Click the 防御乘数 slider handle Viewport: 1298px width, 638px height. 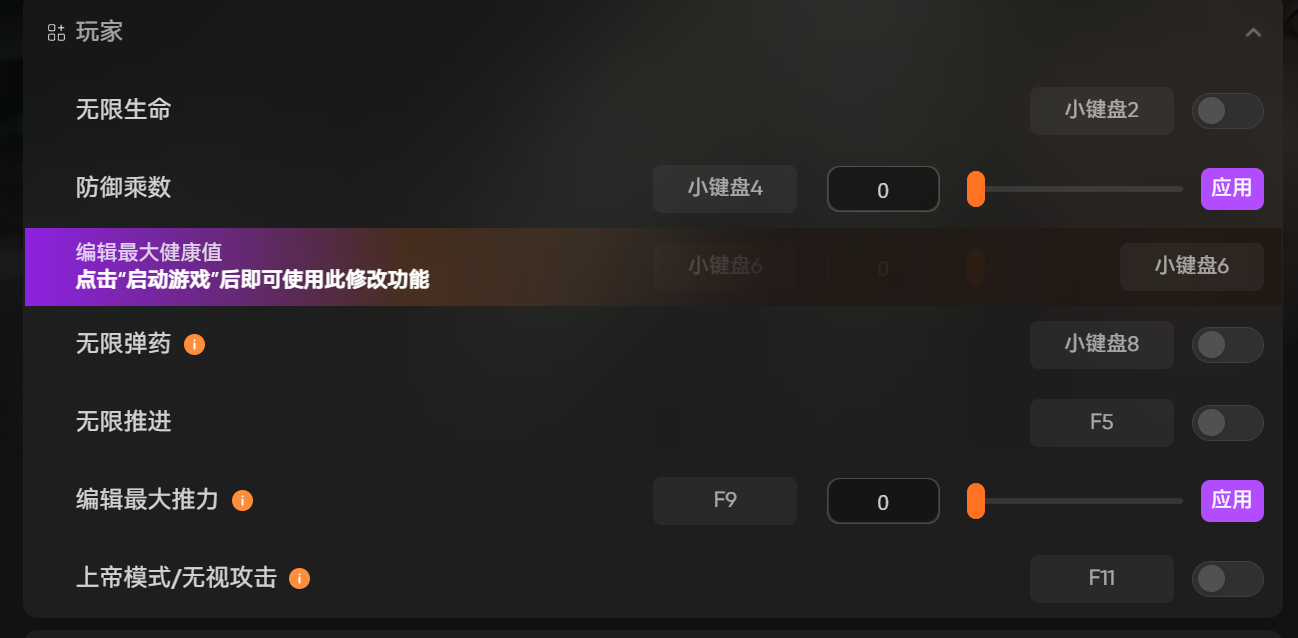click(x=976, y=189)
